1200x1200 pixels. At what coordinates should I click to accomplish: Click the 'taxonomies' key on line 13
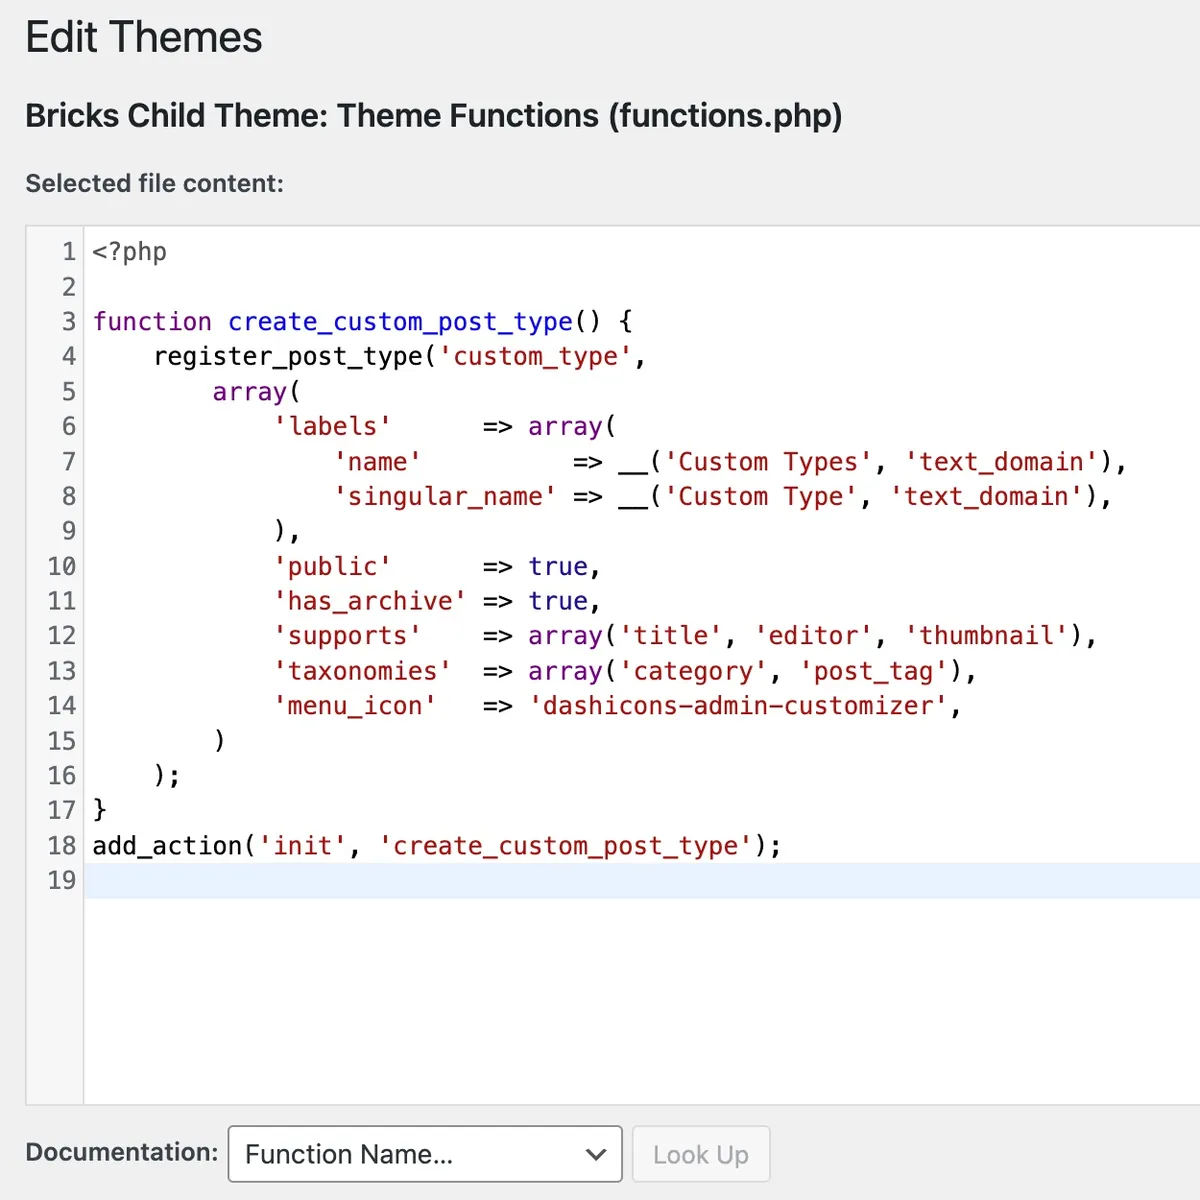(x=363, y=671)
